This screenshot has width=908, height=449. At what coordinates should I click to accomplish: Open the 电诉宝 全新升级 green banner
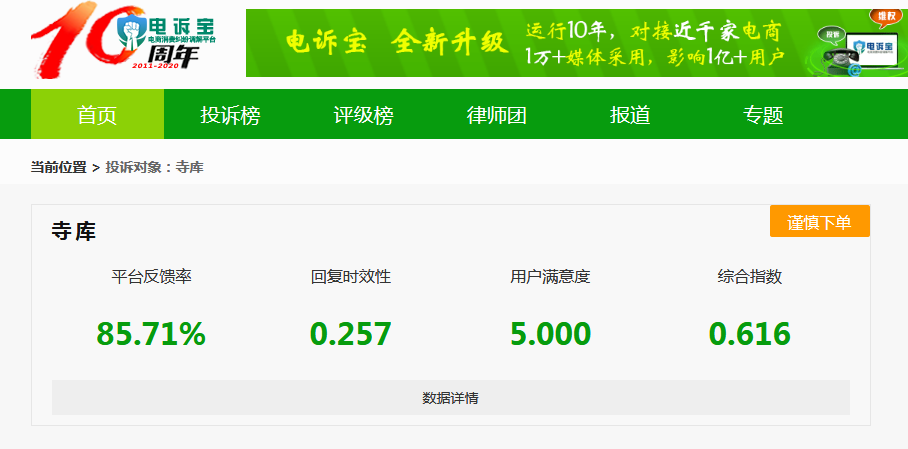[577, 43]
